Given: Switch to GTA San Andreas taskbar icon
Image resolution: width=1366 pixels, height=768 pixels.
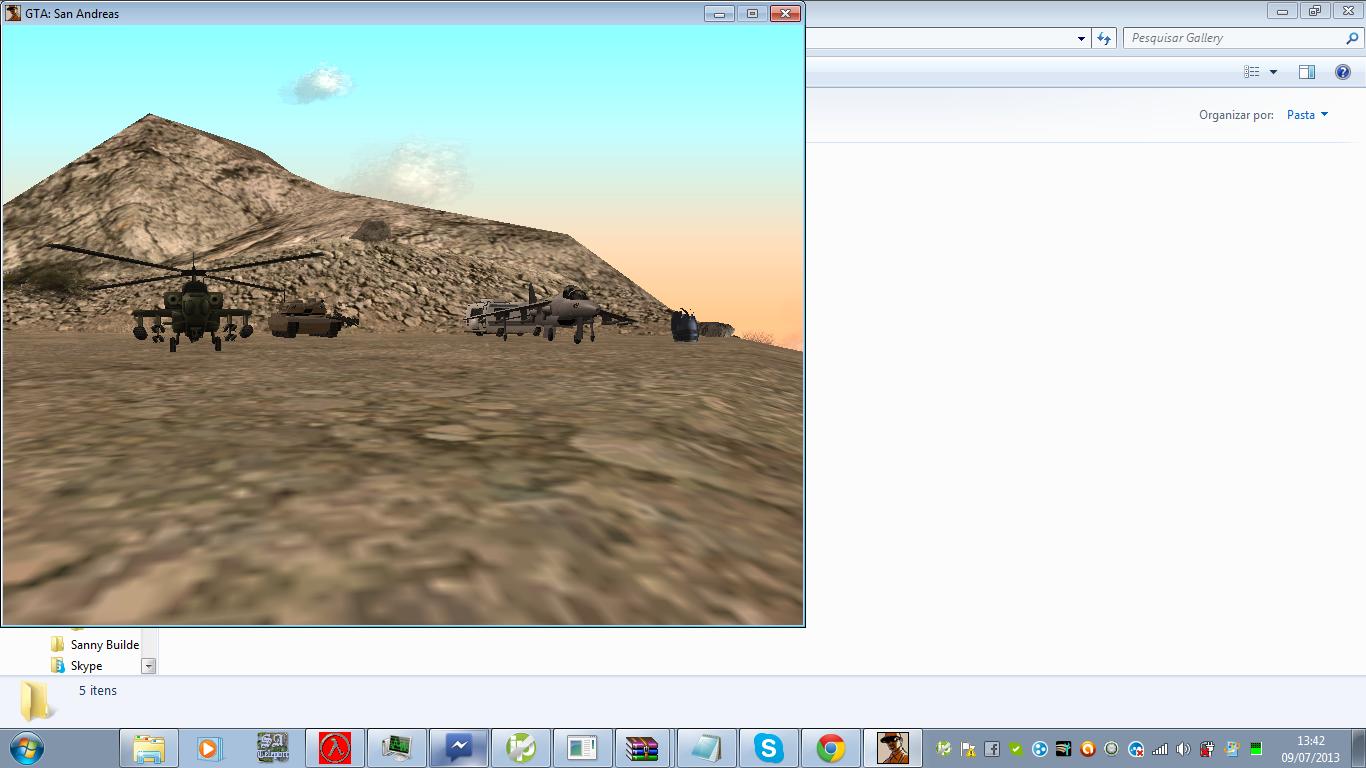Looking at the screenshot, I should click(893, 748).
